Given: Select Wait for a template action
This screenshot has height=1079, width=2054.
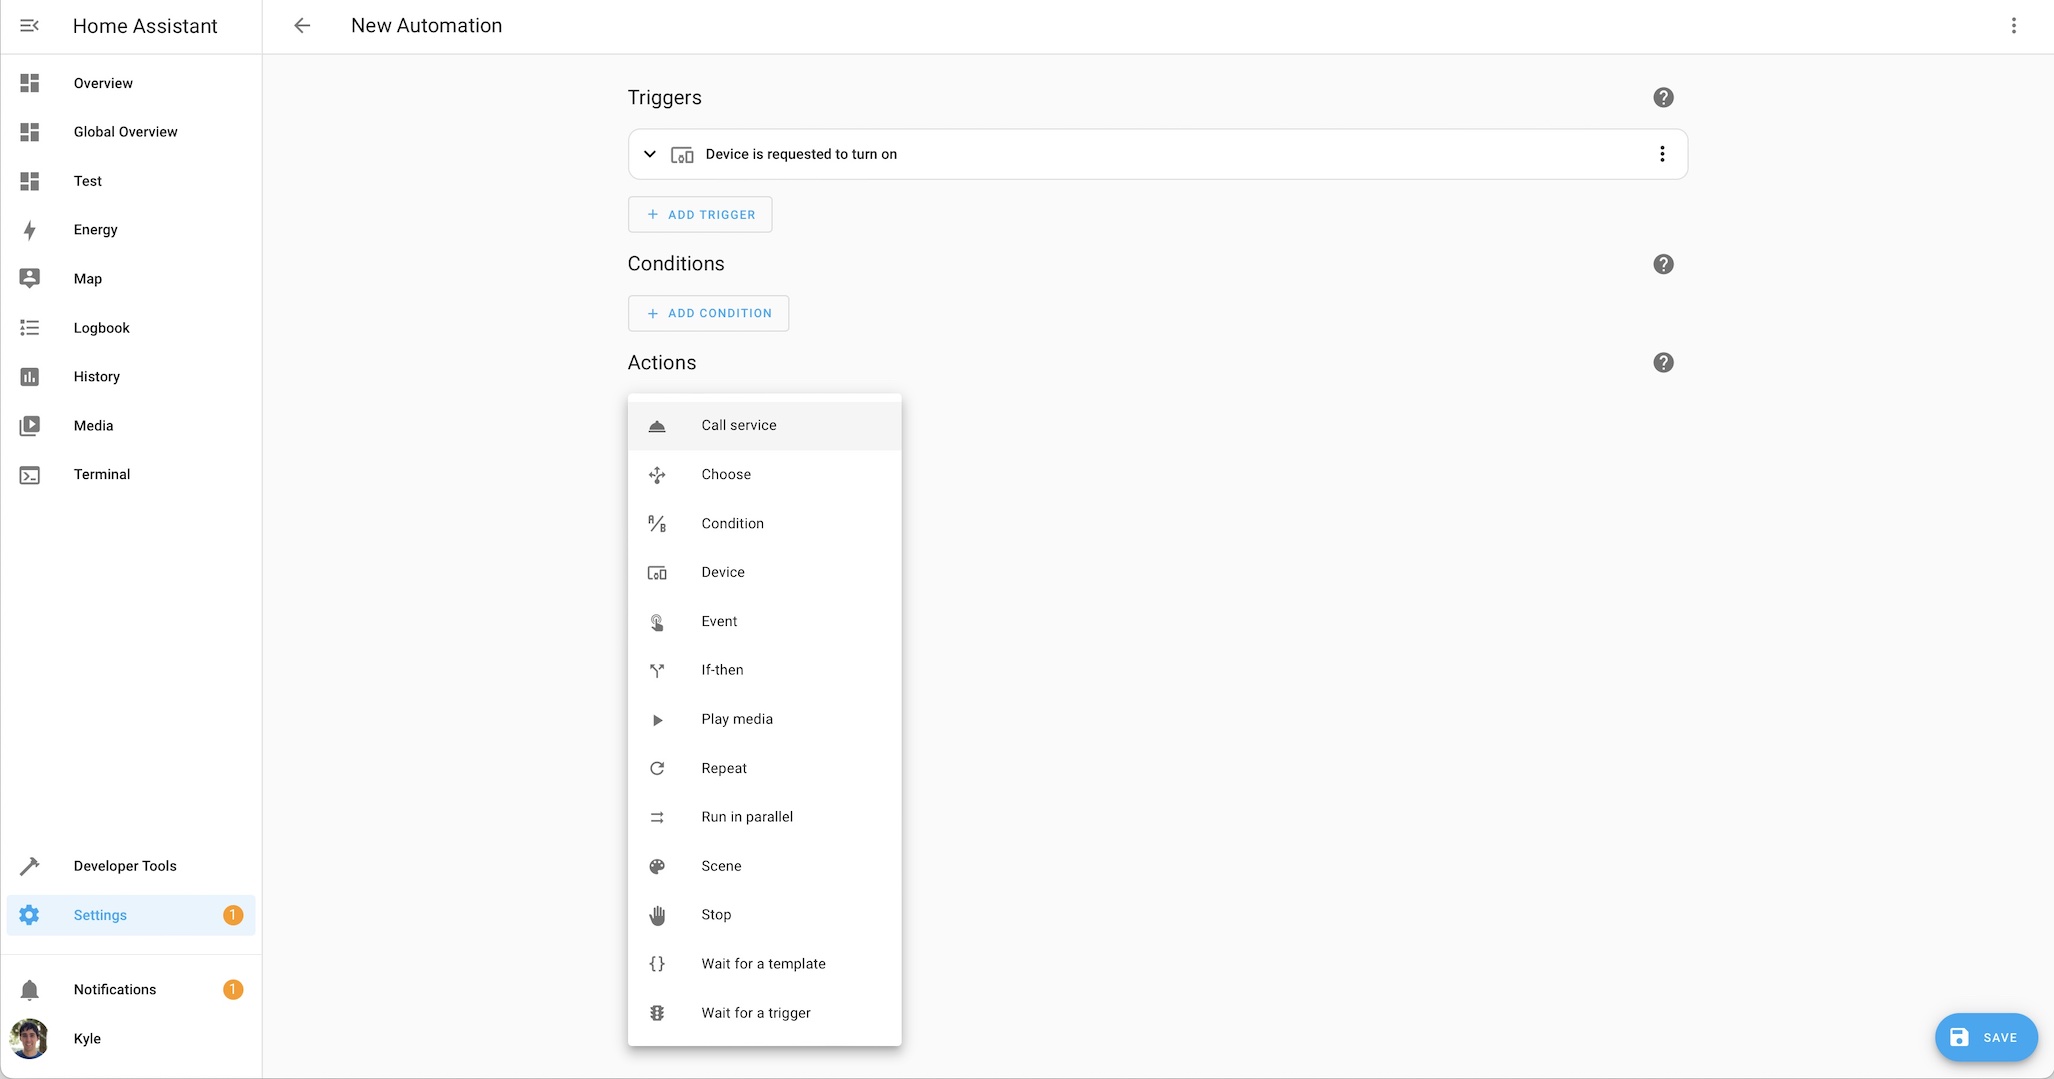Looking at the screenshot, I should tap(765, 965).
